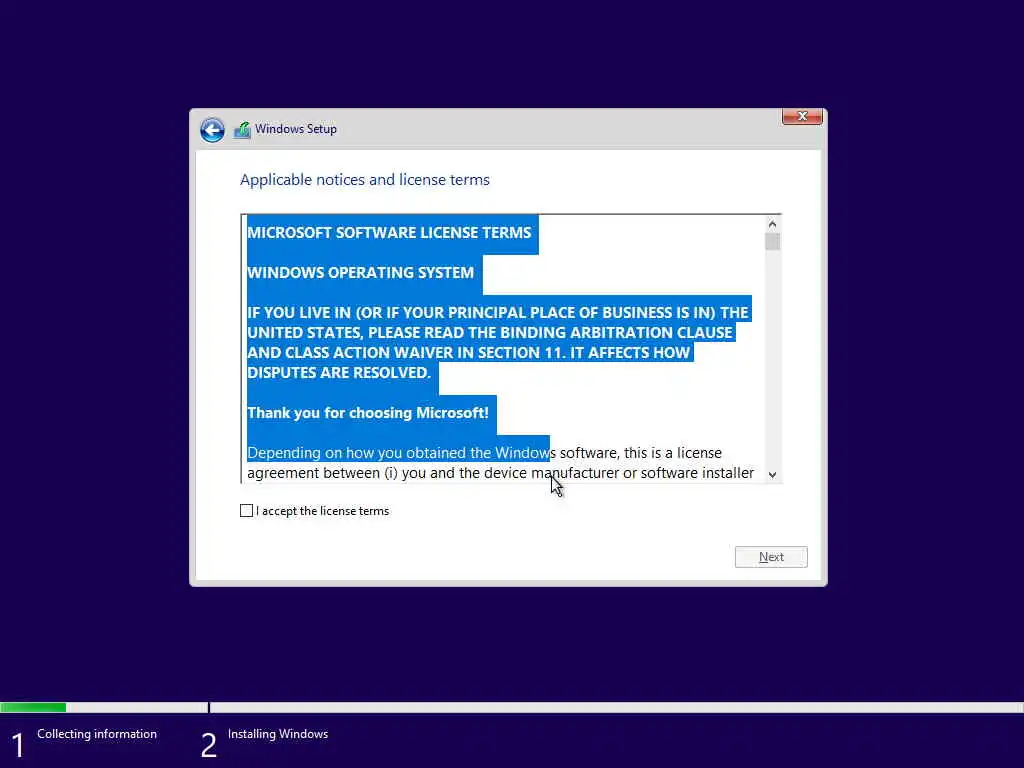This screenshot has height=768, width=1024.
Task: Click the 'Installing Windows' step label
Action: (278, 734)
